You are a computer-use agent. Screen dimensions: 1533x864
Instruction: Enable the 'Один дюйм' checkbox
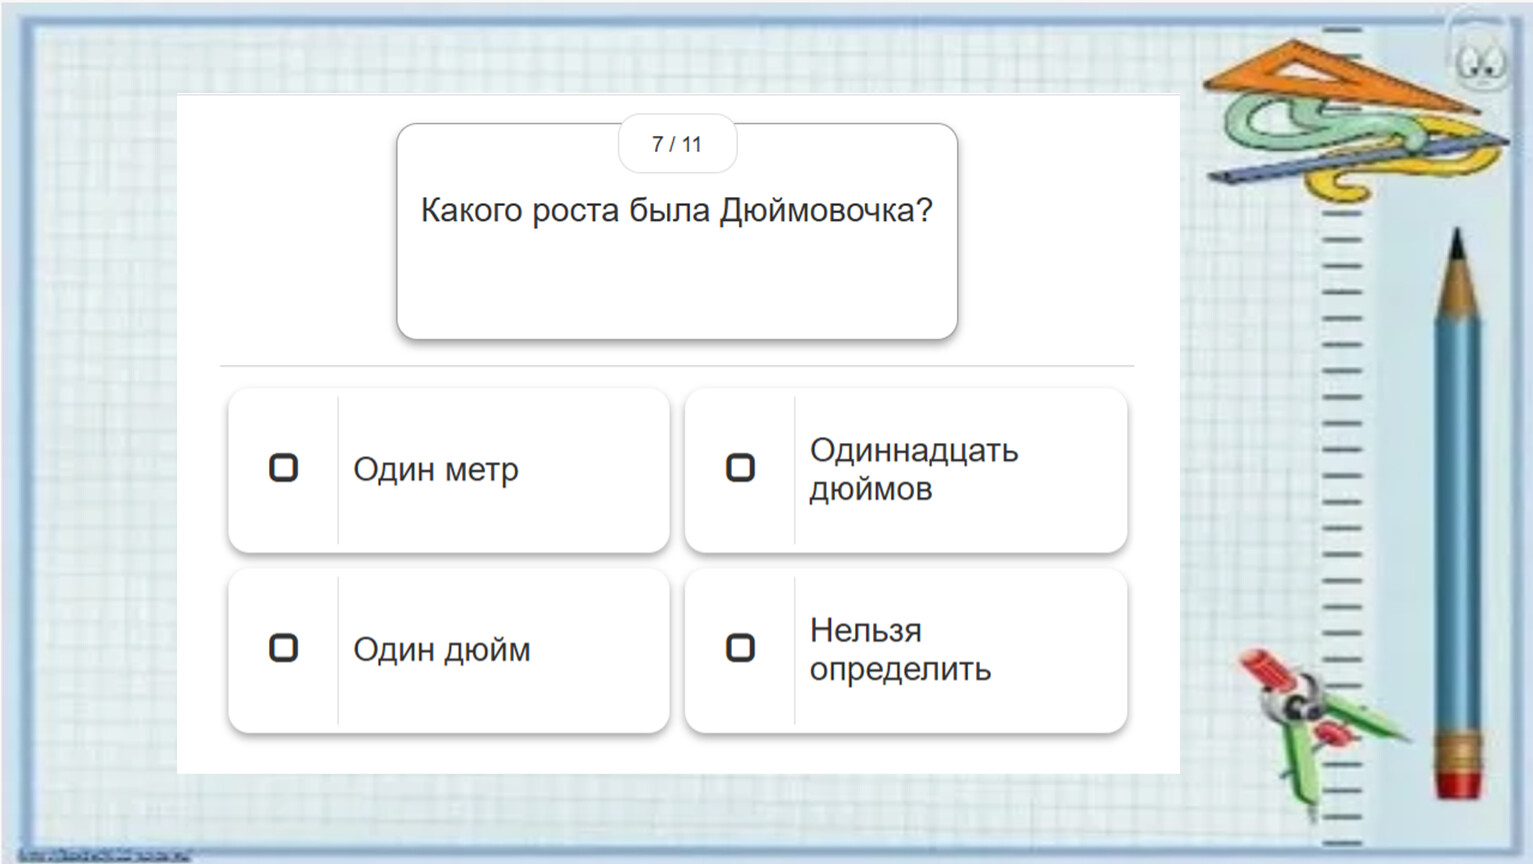click(284, 648)
